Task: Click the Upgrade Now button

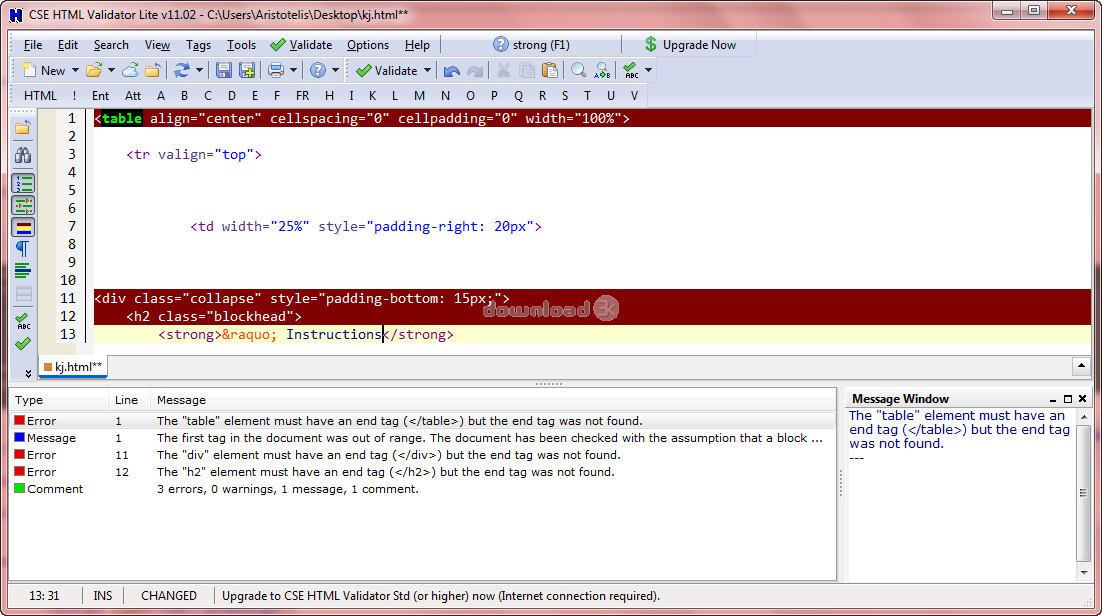Action: 690,45
